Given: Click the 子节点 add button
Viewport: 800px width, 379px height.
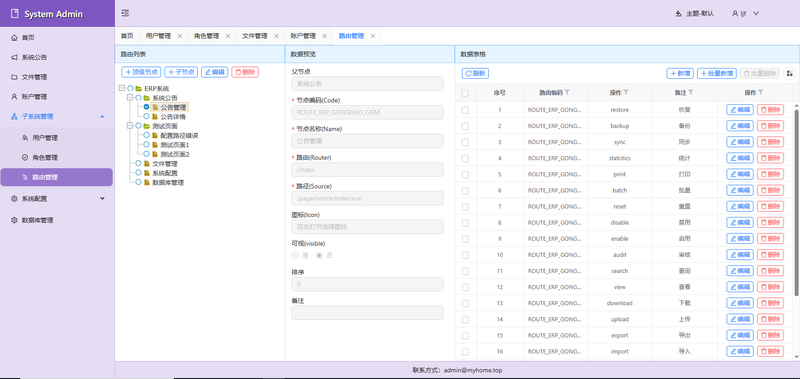Looking at the screenshot, I should pos(181,72).
